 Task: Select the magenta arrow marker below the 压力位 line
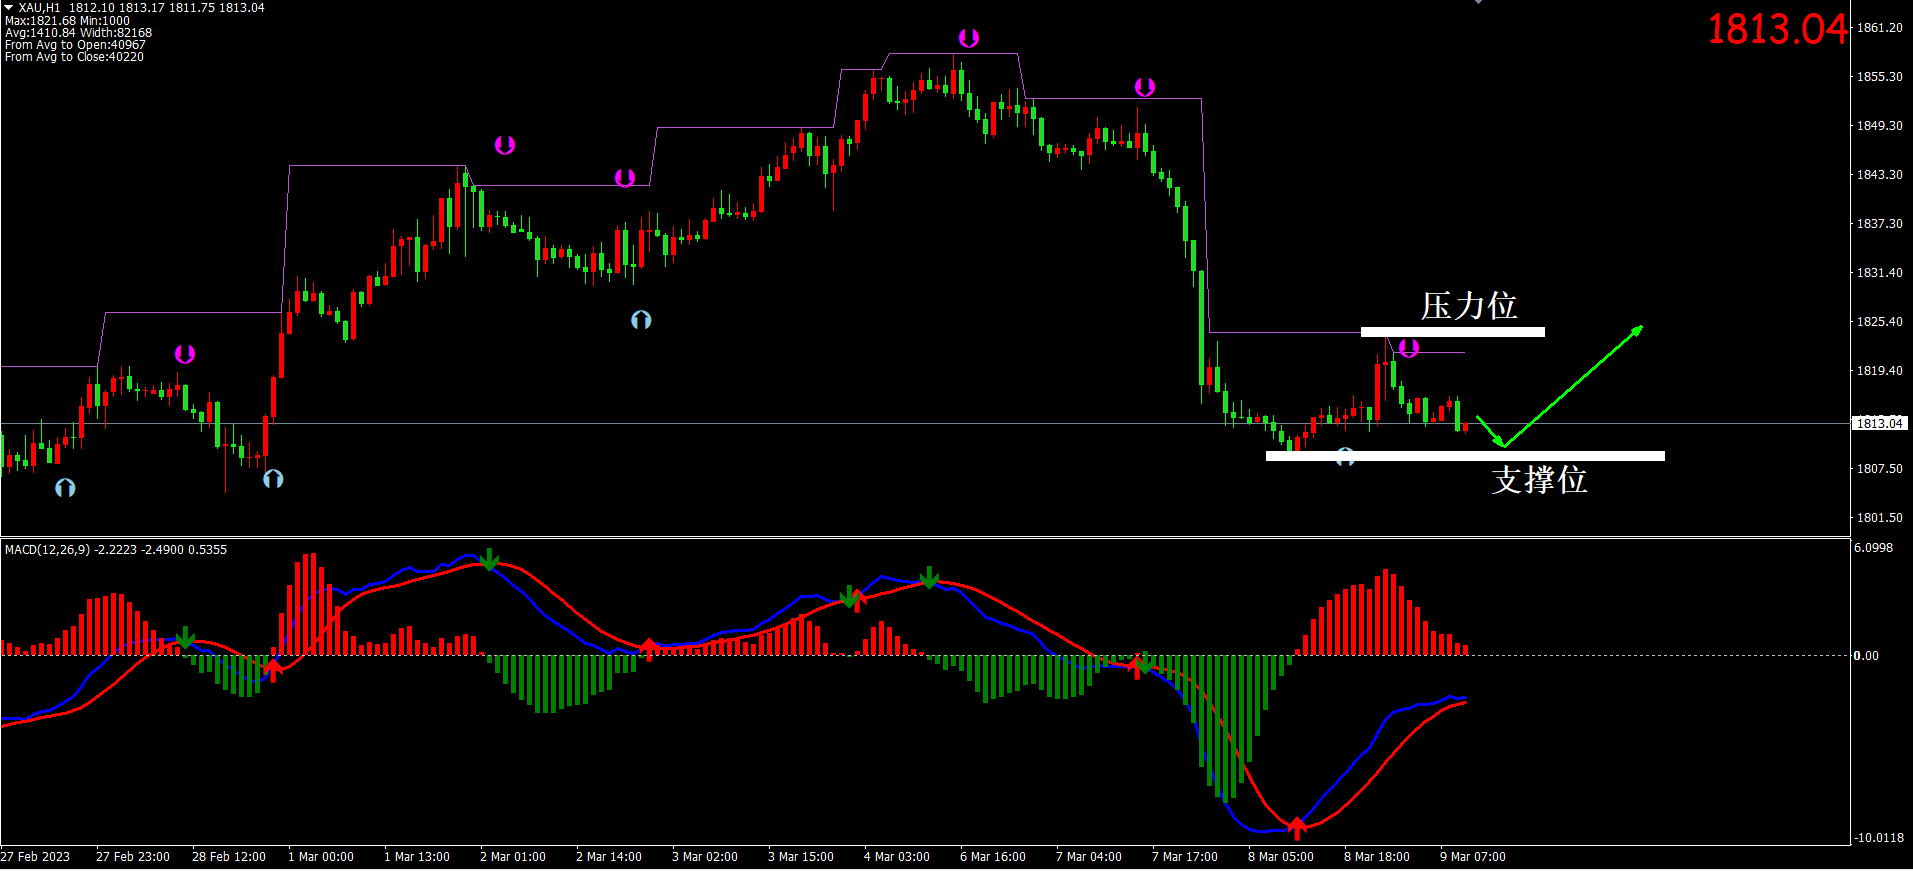[1409, 348]
